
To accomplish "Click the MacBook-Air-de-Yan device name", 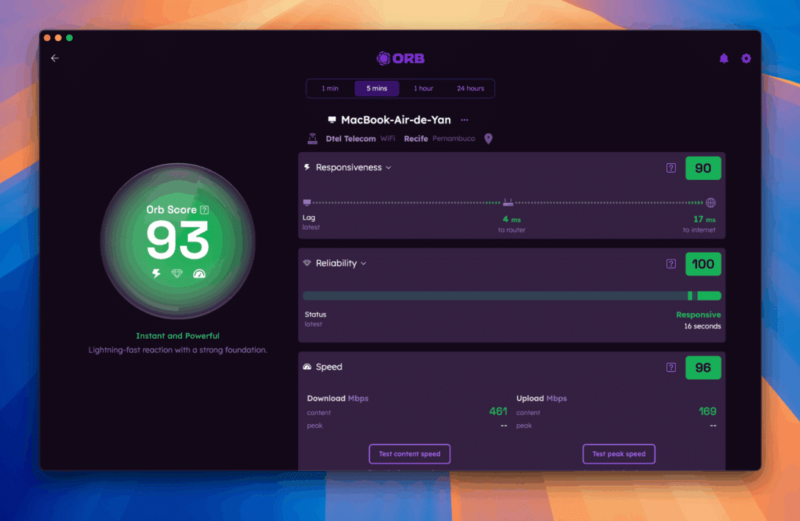I will [396, 120].
